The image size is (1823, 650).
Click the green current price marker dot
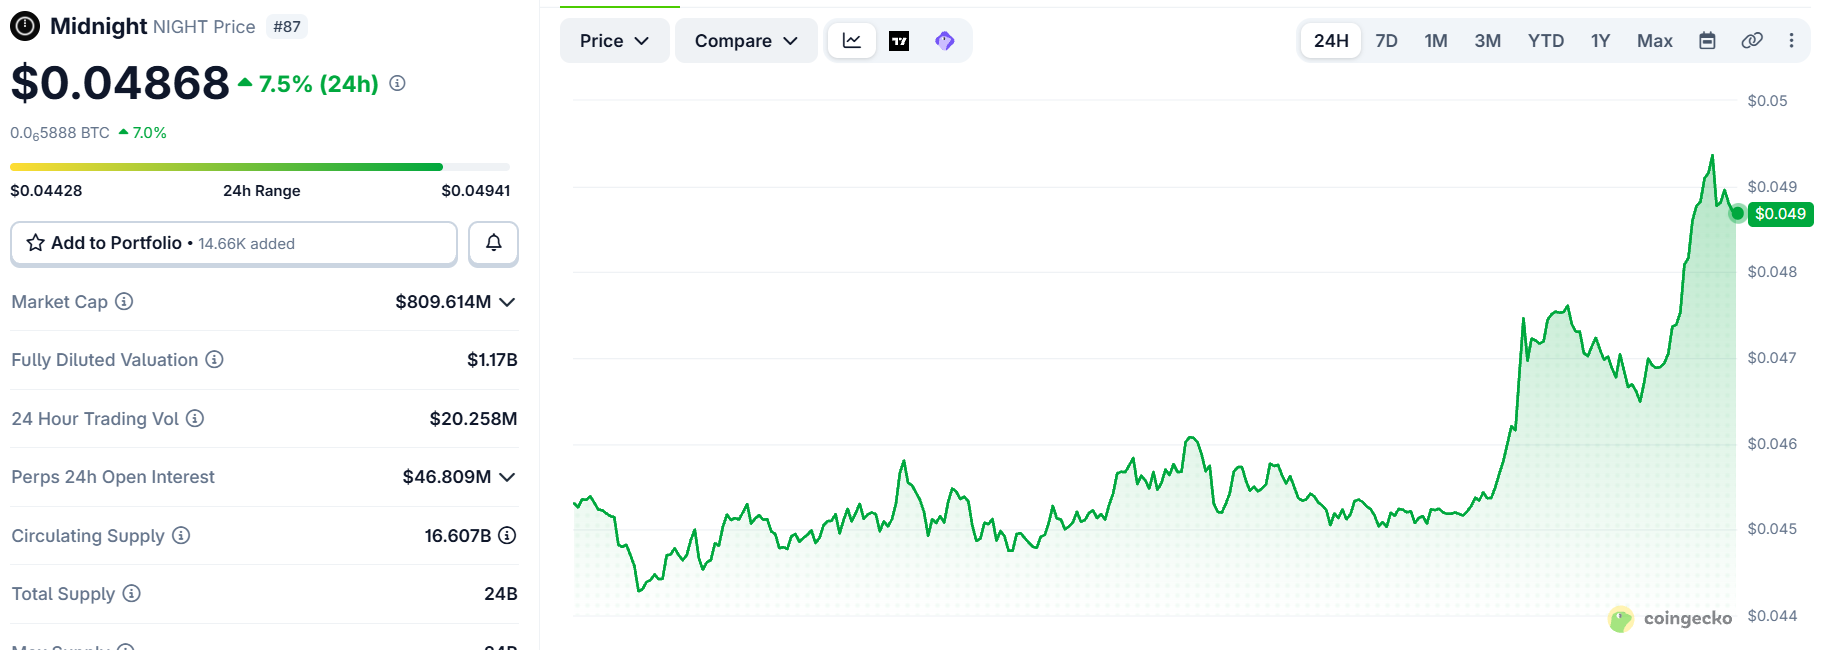[x=1737, y=213]
